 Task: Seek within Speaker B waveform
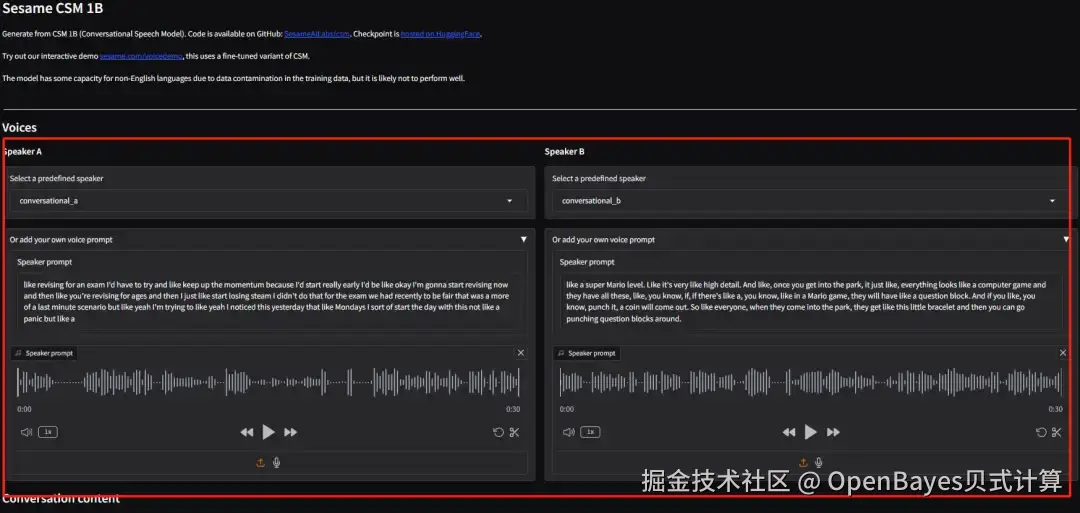tap(811, 382)
